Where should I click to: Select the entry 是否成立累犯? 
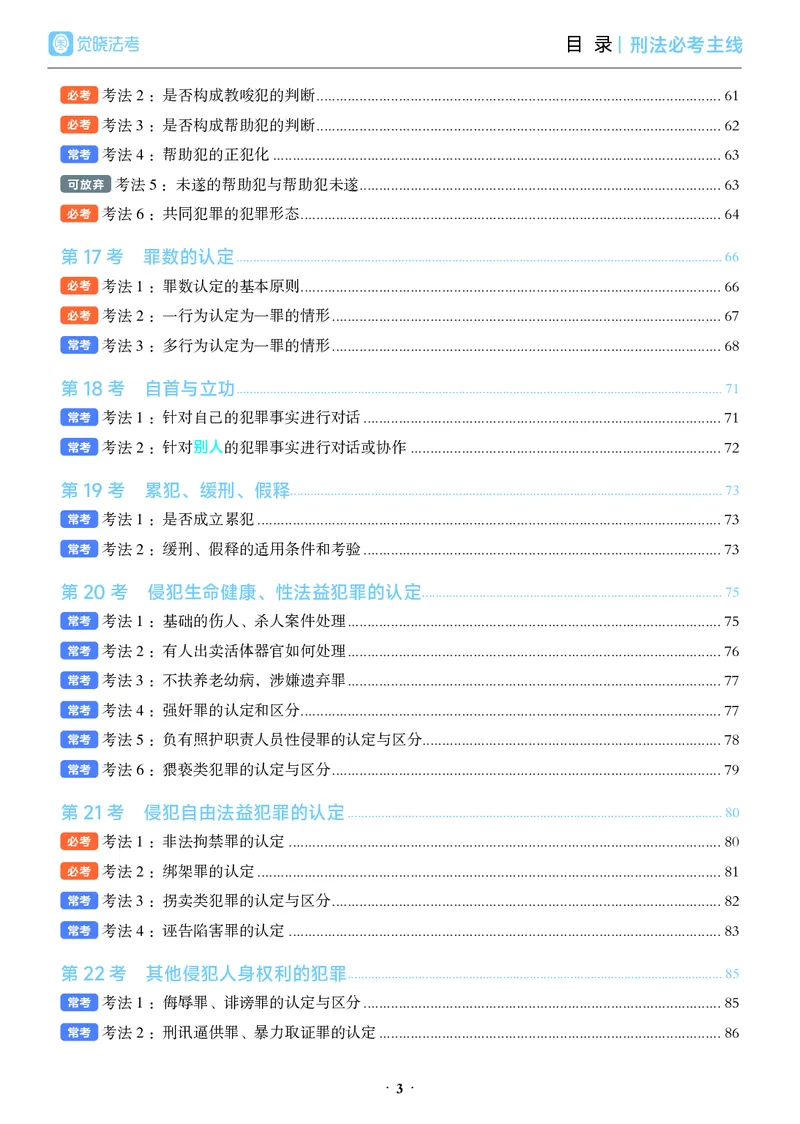(208, 520)
